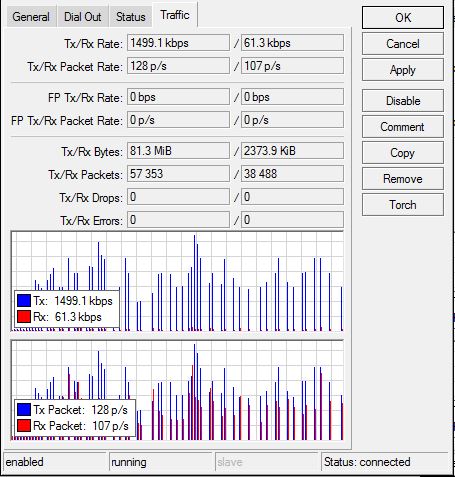Select the Tx Rate field showing 1499.1 kbps
455x477 pixels.
coord(178,43)
